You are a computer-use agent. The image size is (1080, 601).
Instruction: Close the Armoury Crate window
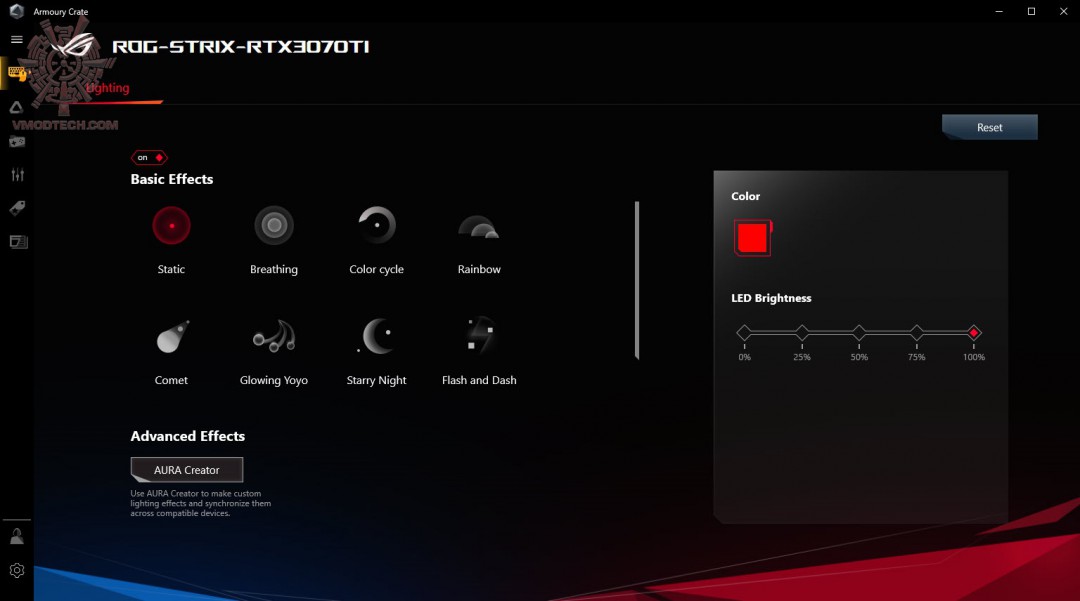click(1063, 11)
